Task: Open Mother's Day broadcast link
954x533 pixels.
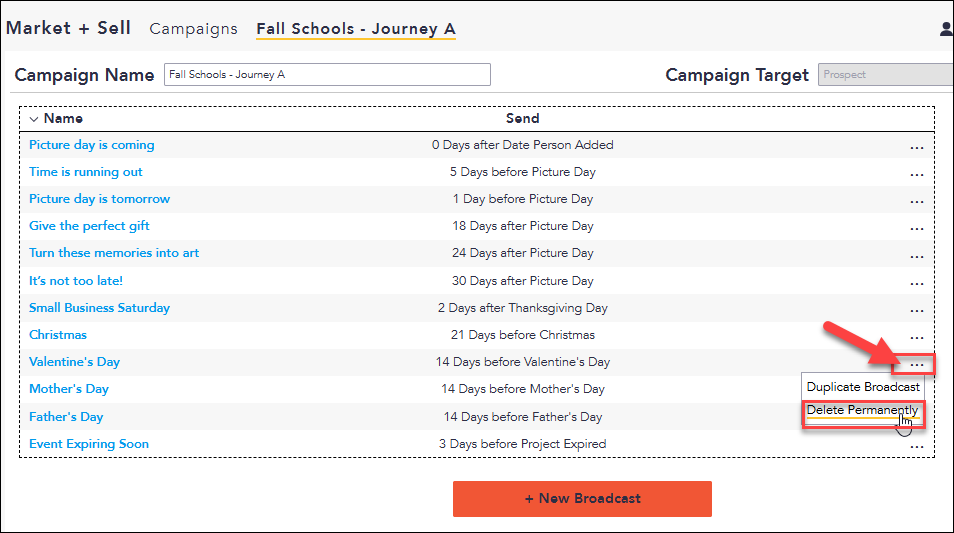Action: click(x=69, y=389)
